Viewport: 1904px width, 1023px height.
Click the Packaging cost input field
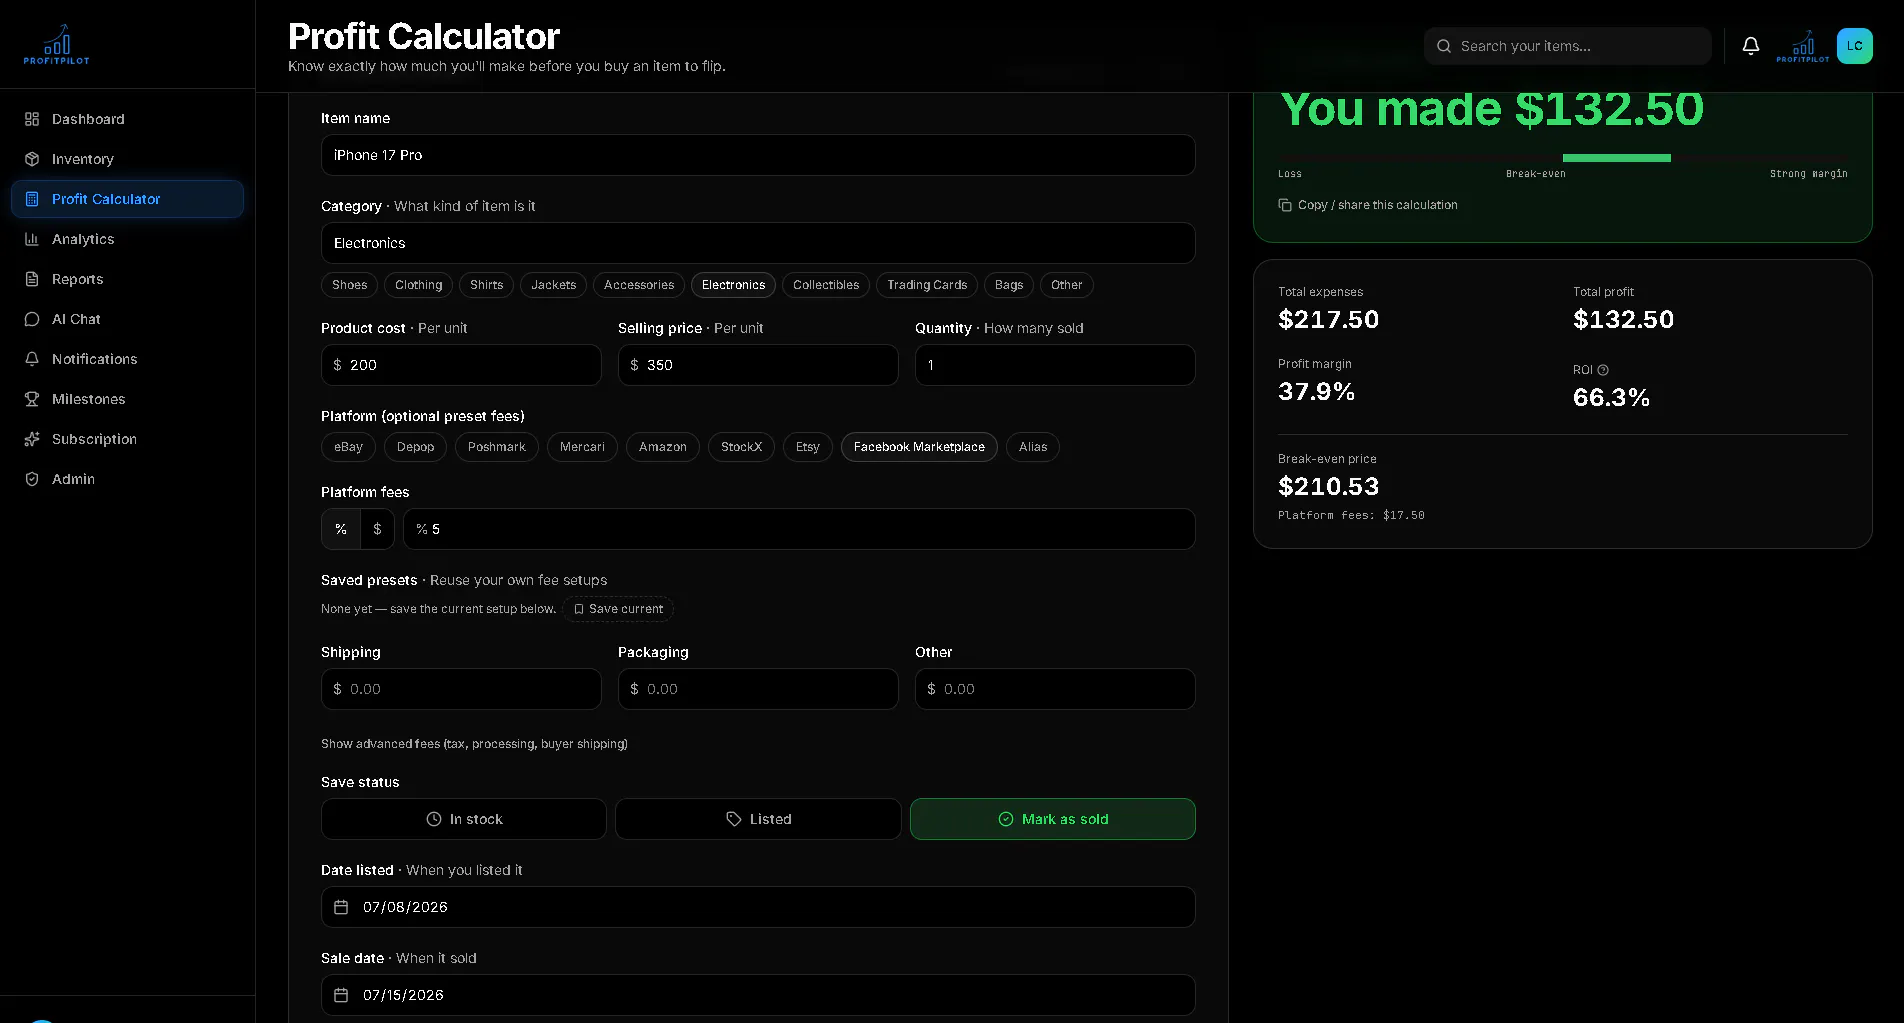tap(758, 689)
